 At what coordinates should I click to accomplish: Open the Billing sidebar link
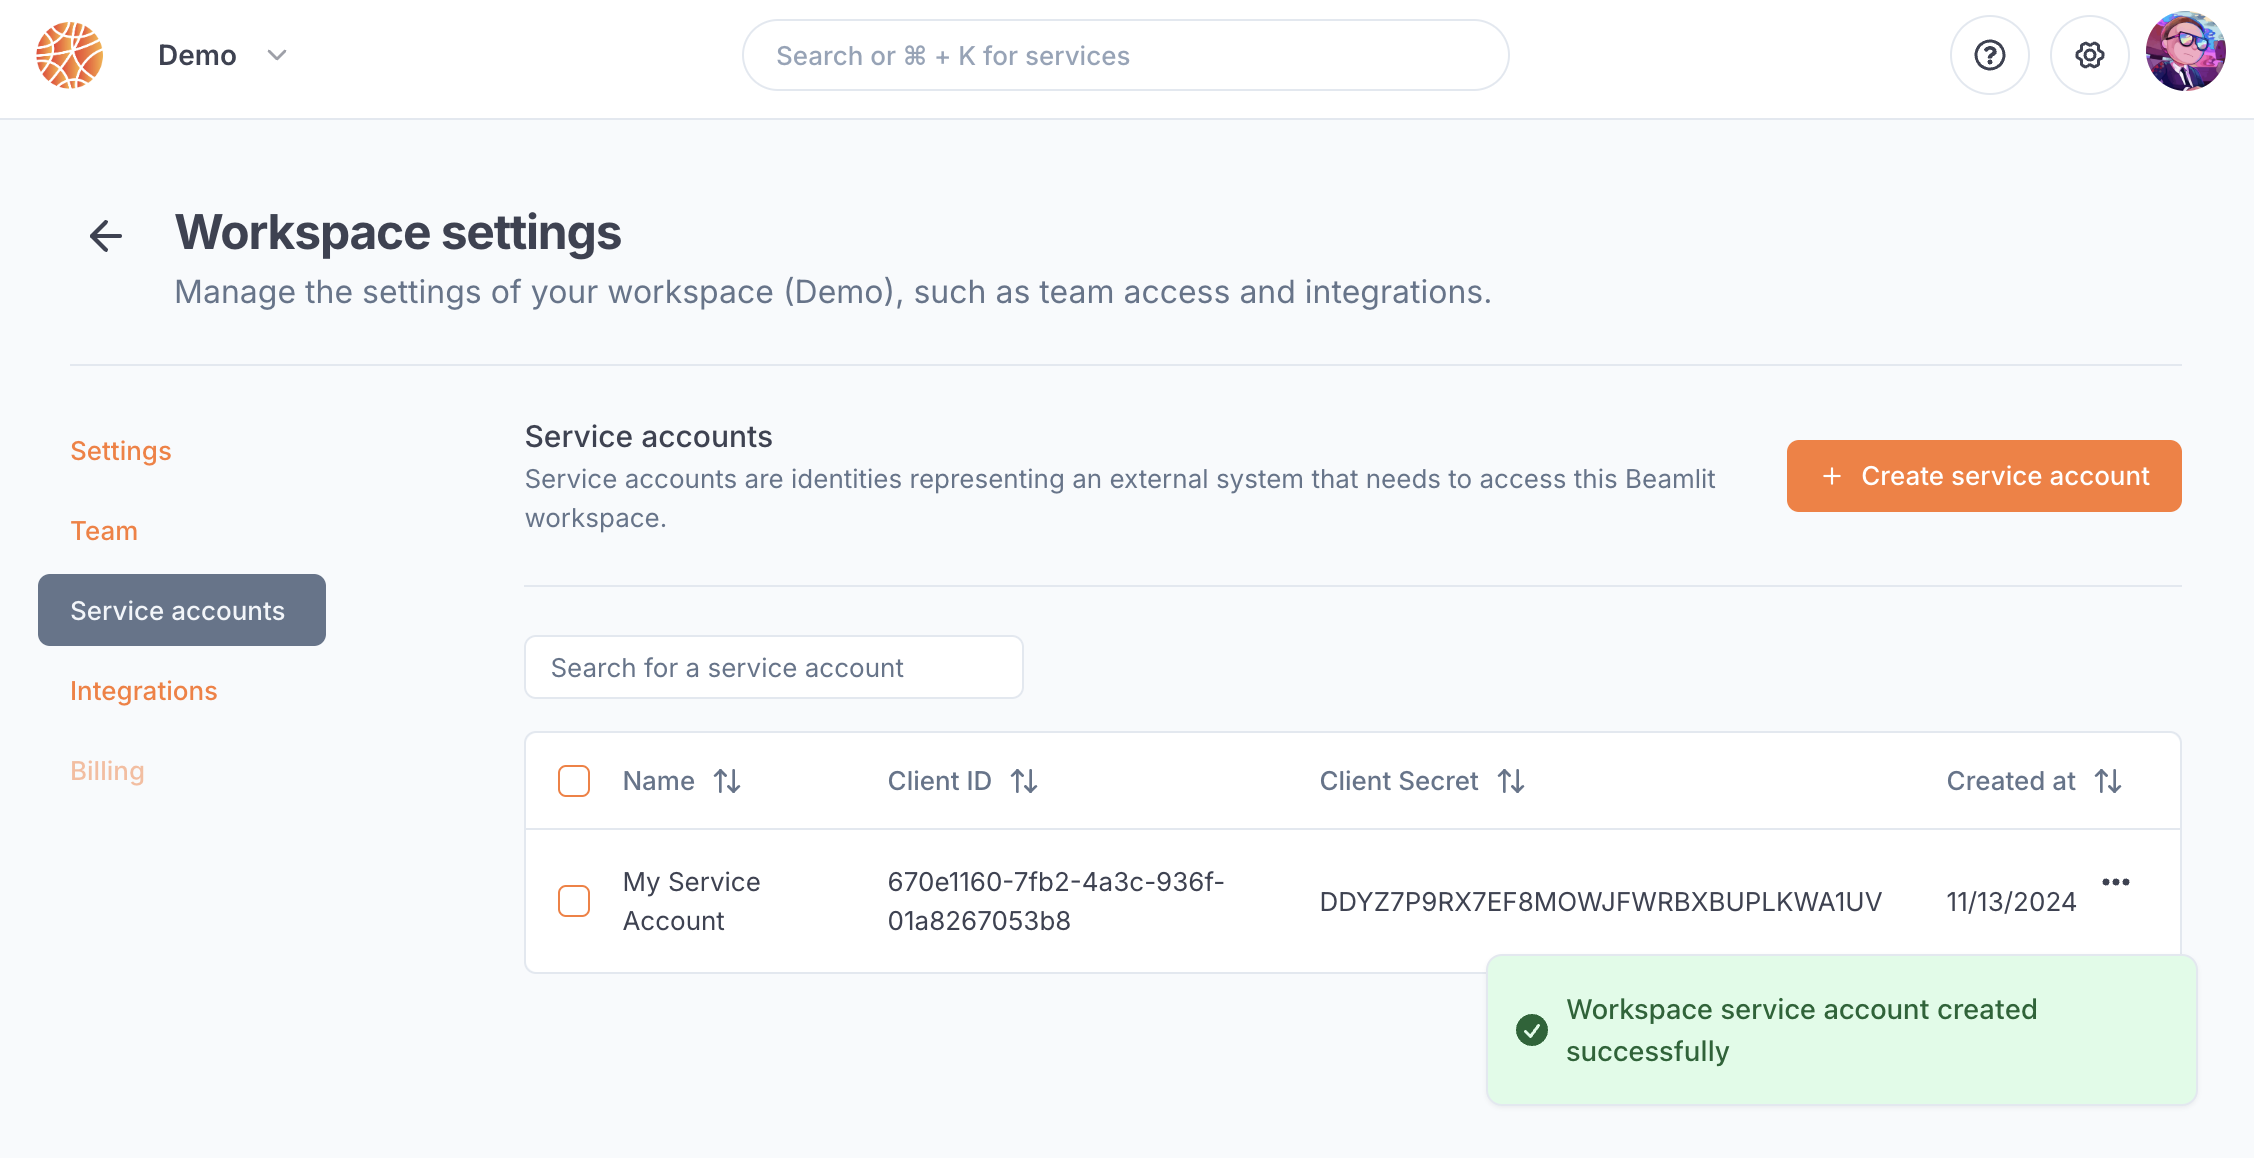(107, 771)
